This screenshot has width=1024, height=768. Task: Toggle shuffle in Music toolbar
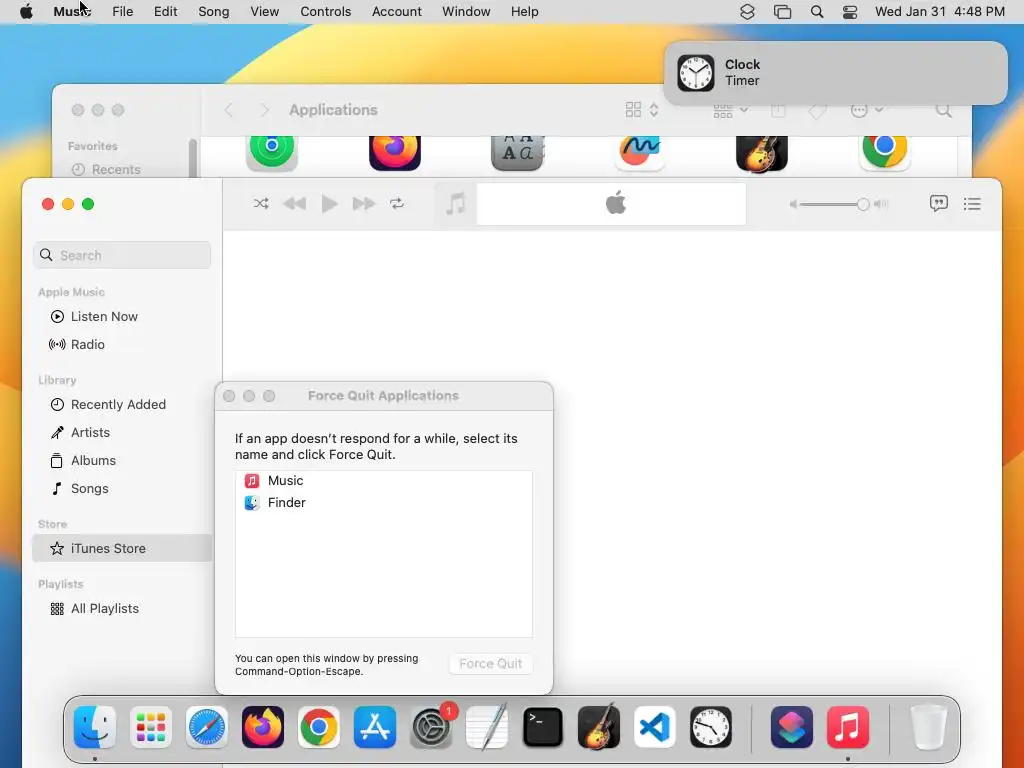[261, 204]
